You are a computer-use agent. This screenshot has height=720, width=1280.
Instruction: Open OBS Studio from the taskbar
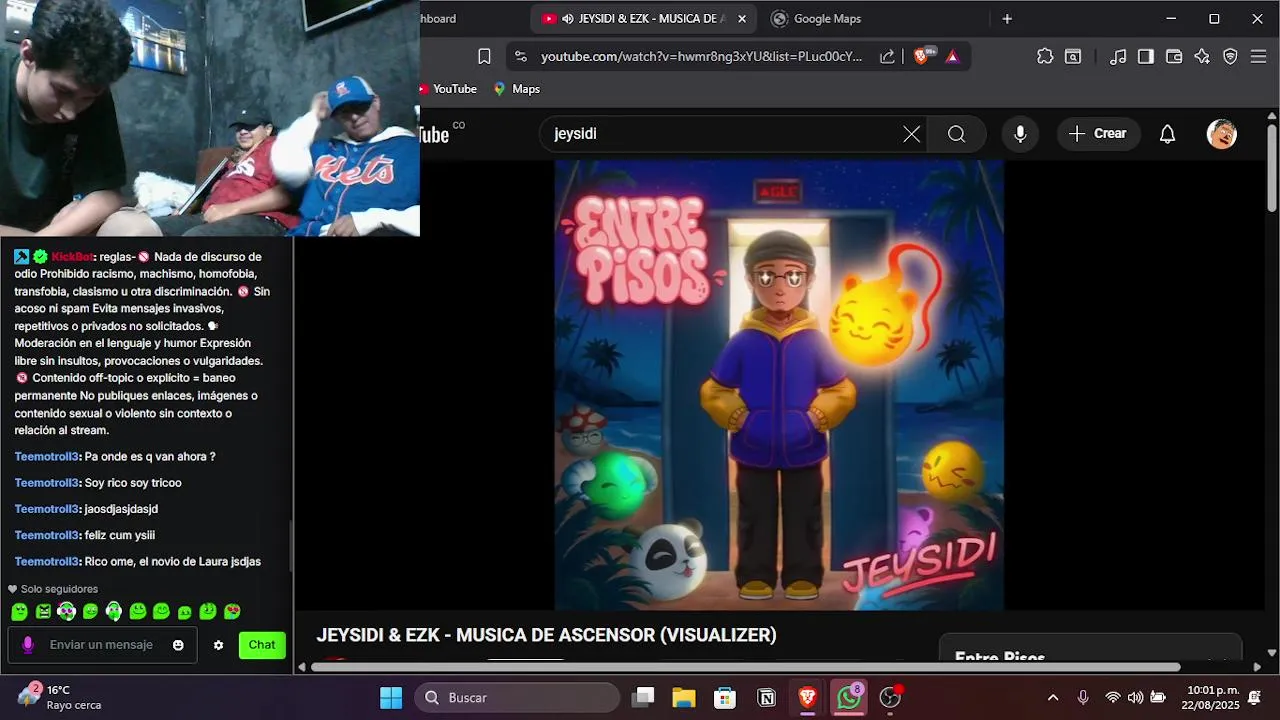point(890,697)
